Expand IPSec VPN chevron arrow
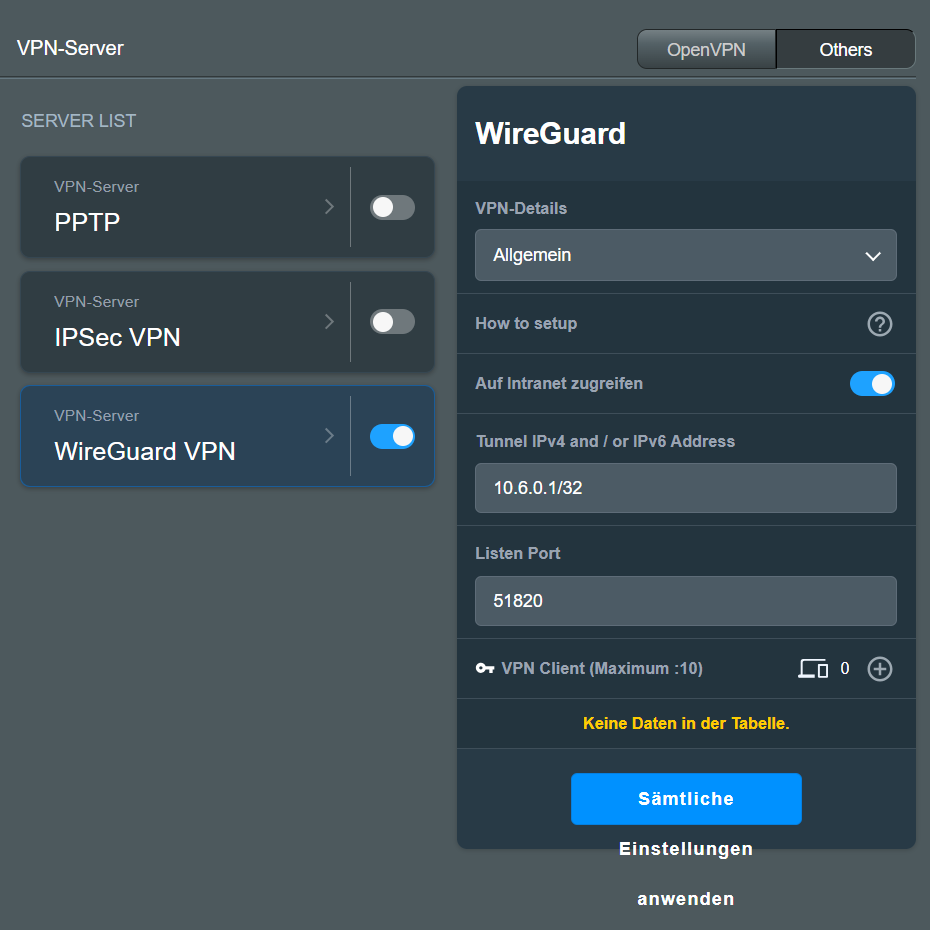 tap(329, 322)
